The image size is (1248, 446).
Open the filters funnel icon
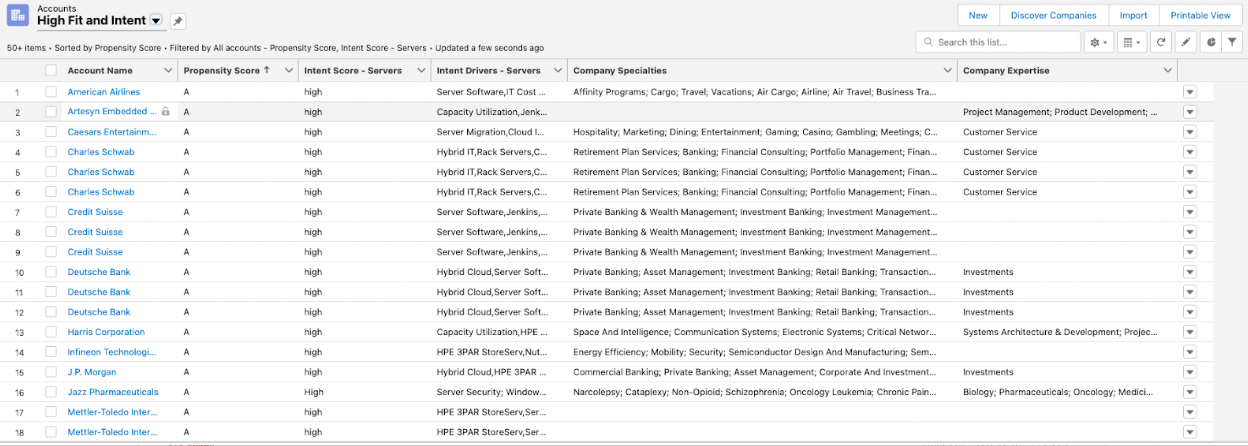tap(1234, 42)
